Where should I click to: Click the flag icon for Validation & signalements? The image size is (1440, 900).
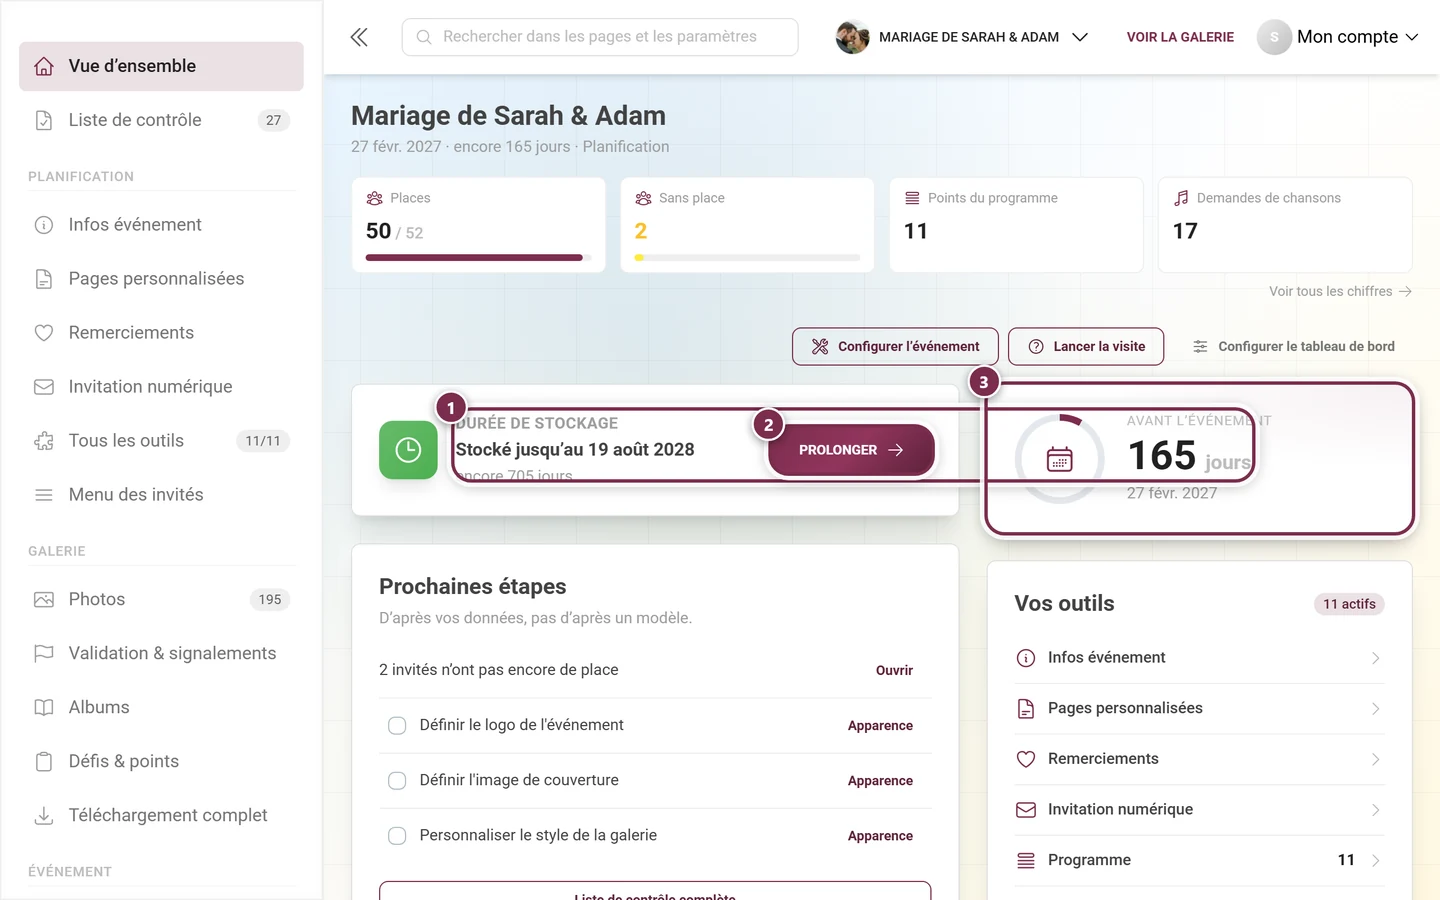click(x=44, y=653)
